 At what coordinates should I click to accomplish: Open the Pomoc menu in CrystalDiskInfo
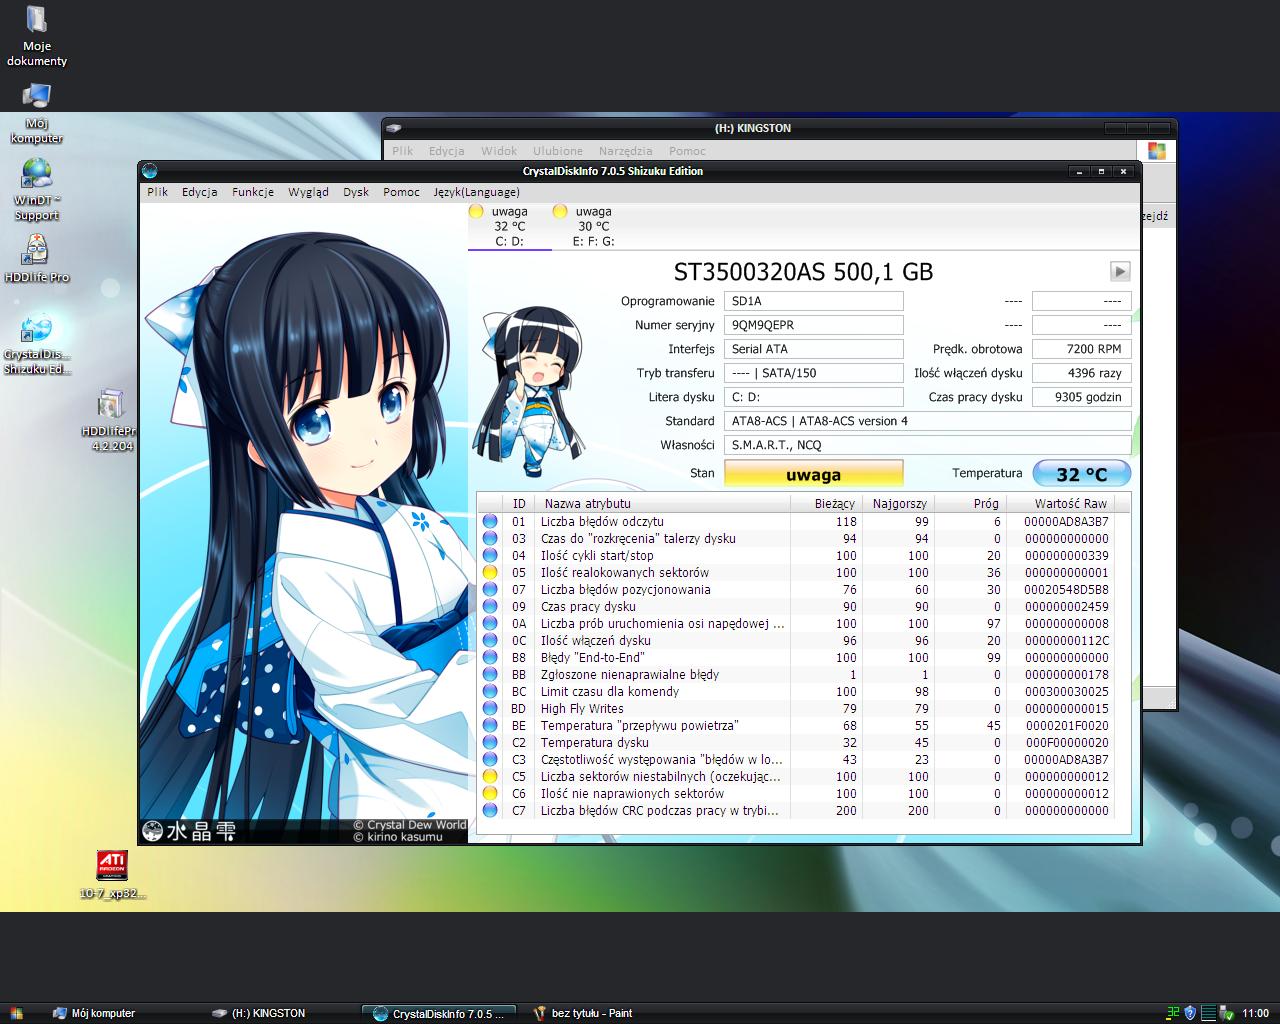coord(401,192)
